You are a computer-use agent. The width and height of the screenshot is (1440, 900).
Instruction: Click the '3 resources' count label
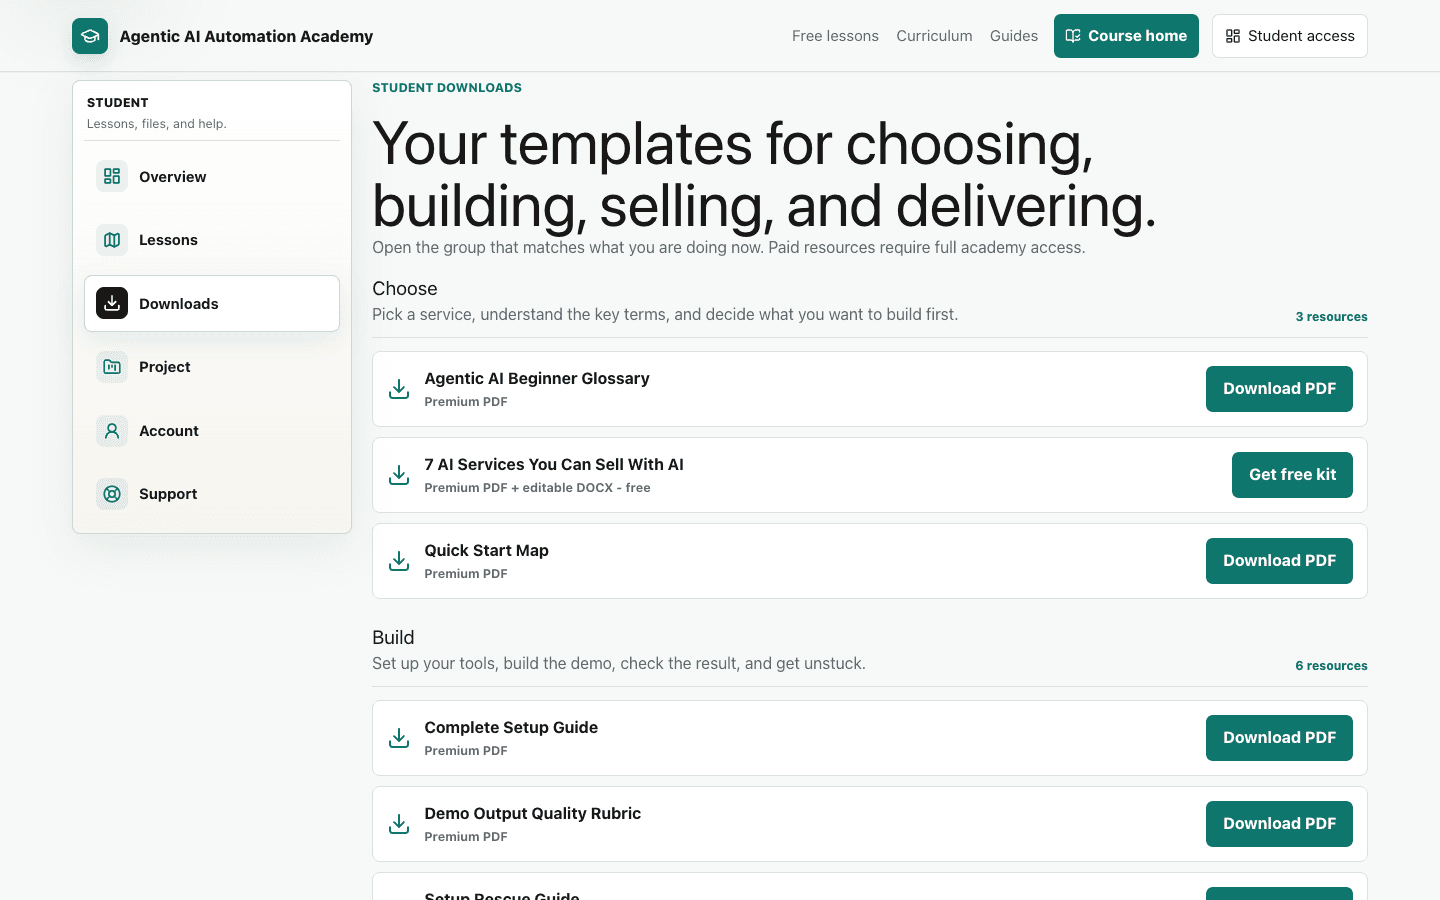point(1331,317)
